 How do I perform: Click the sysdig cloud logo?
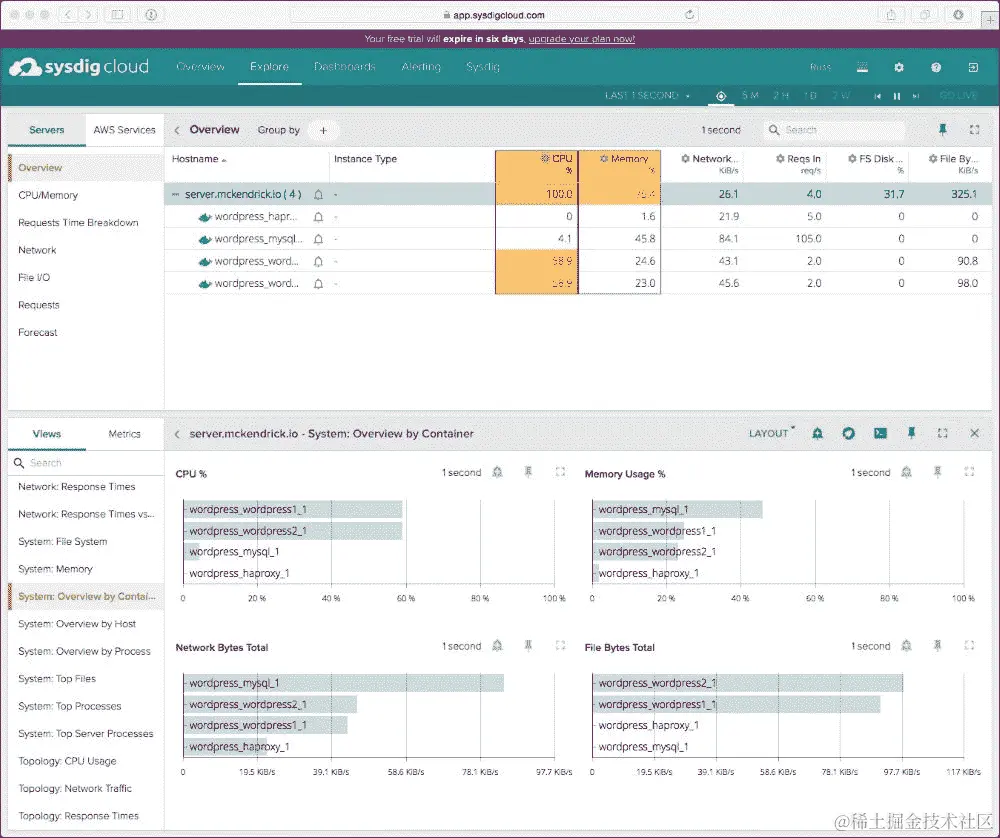[79, 67]
